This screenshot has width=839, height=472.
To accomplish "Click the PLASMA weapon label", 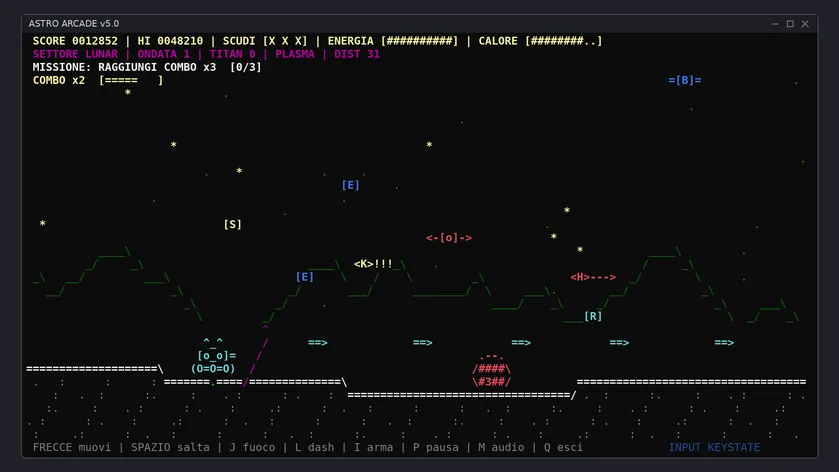I will [295, 54].
